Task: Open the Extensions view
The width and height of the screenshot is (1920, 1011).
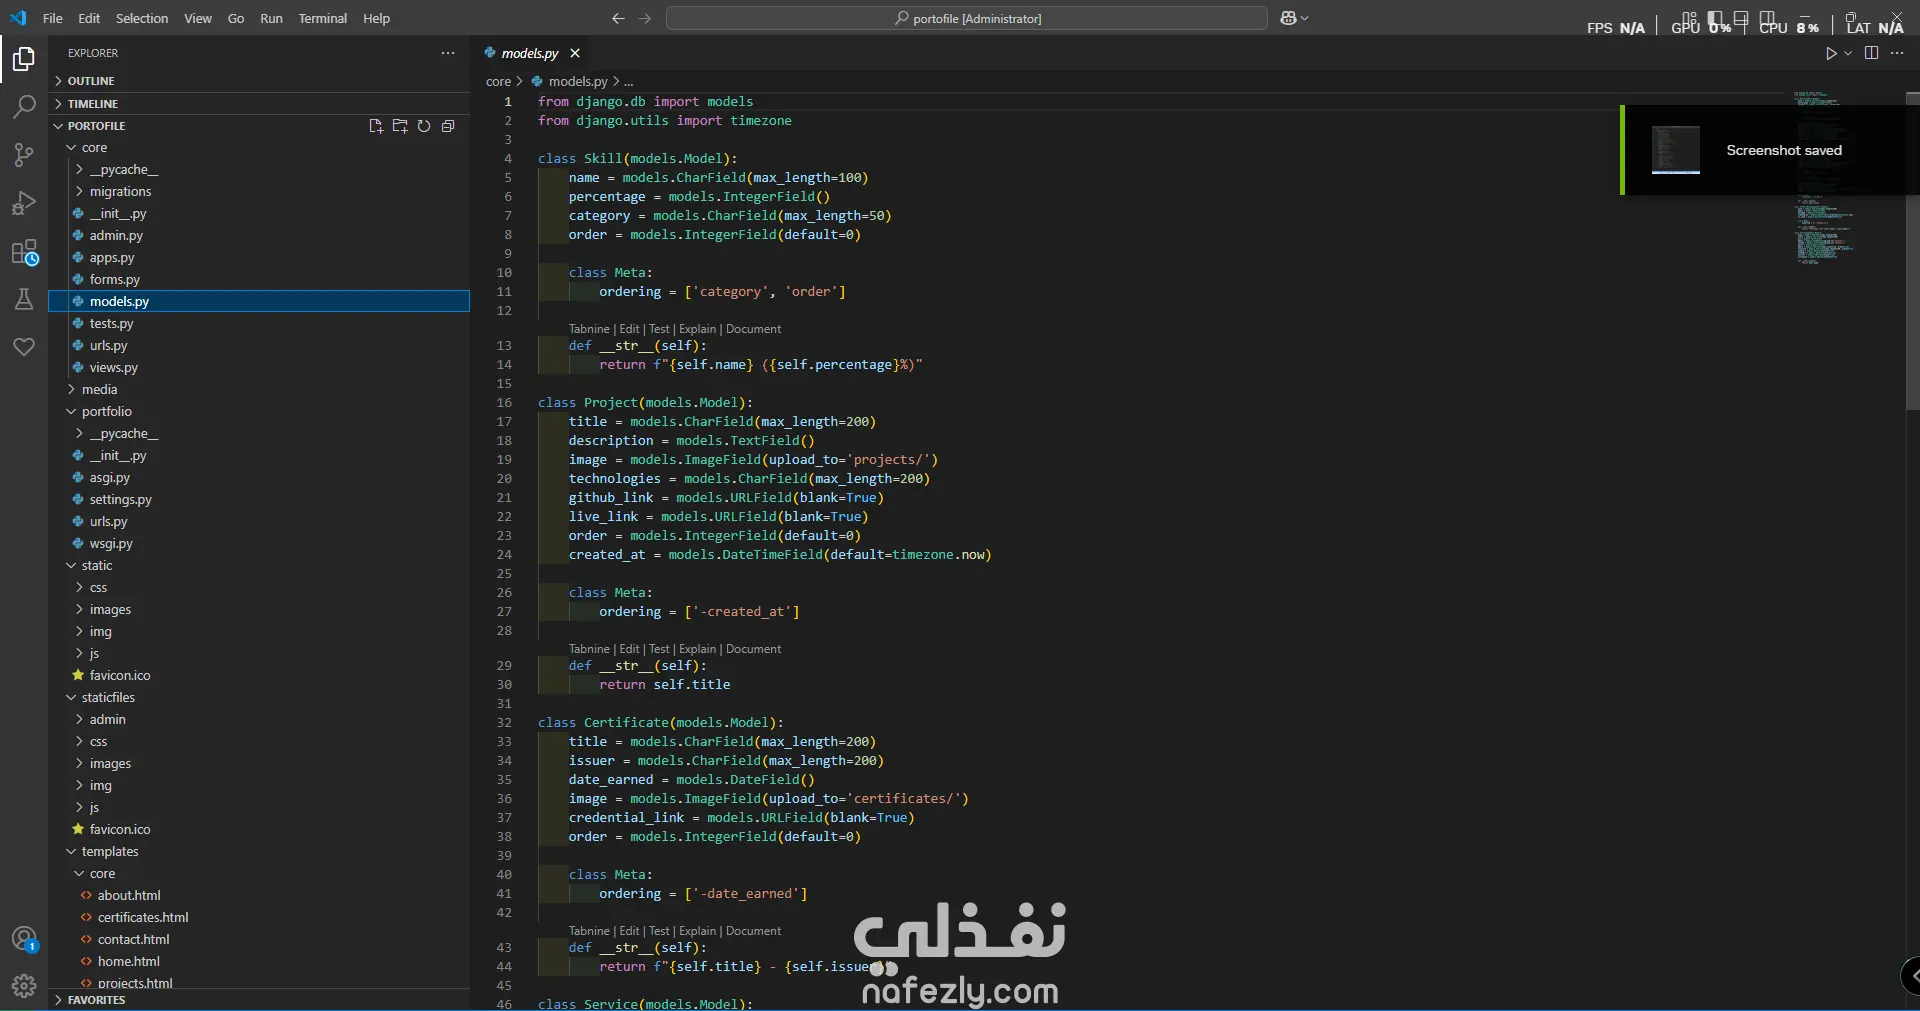Action: point(24,252)
